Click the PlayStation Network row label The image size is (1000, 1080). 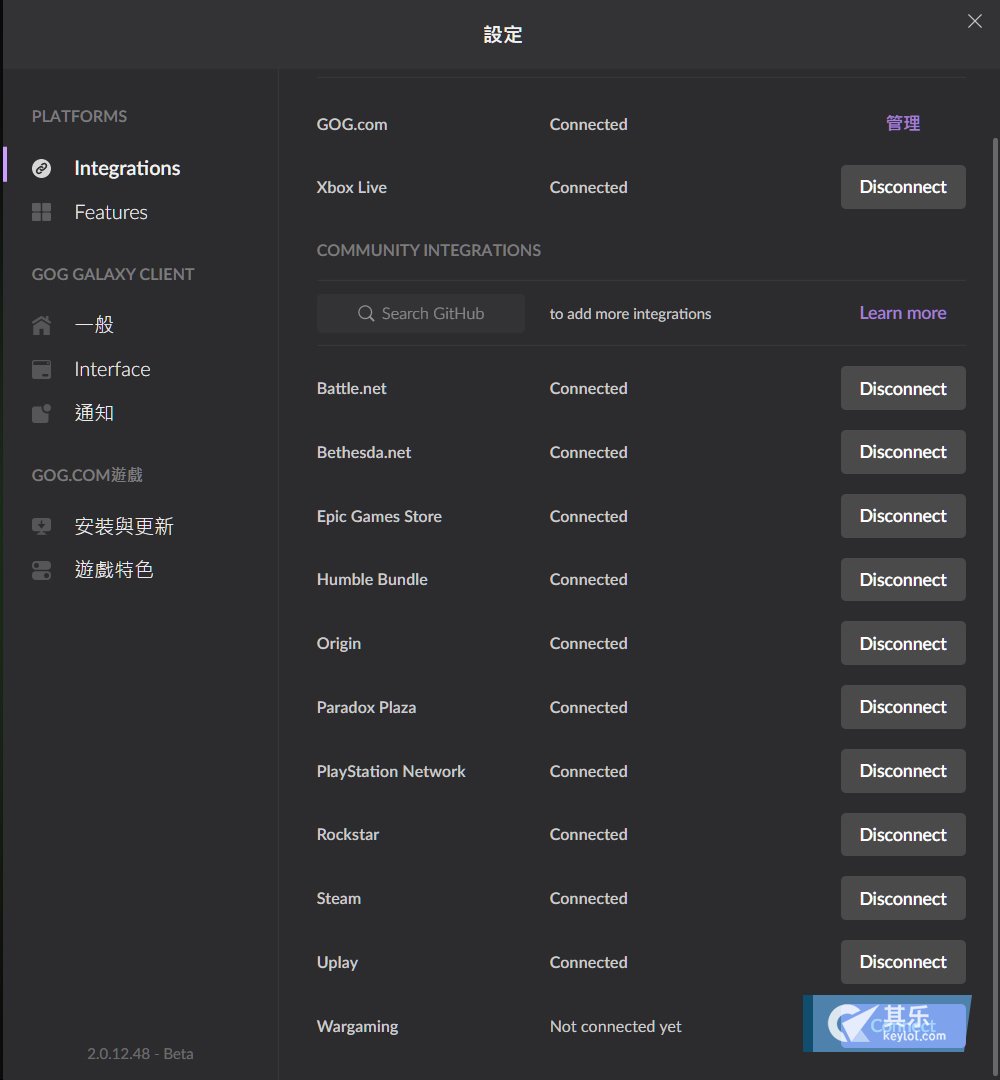pos(391,771)
